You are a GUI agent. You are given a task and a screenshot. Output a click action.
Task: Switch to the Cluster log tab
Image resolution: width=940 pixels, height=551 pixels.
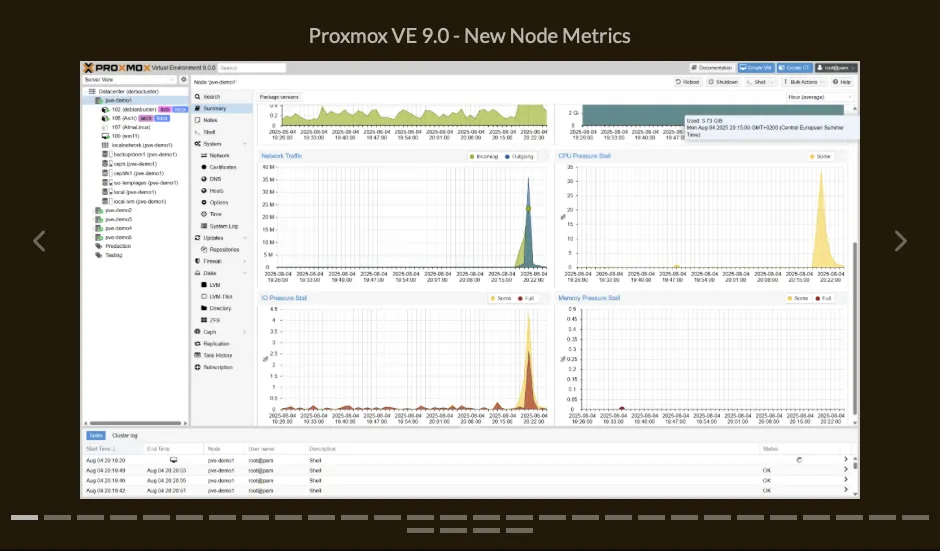pyautogui.click(x=124, y=436)
